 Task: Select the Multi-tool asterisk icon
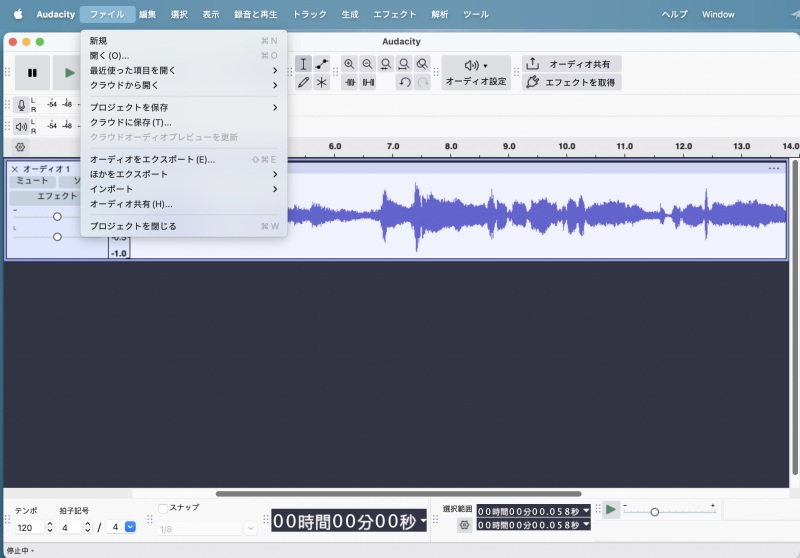[x=321, y=82]
